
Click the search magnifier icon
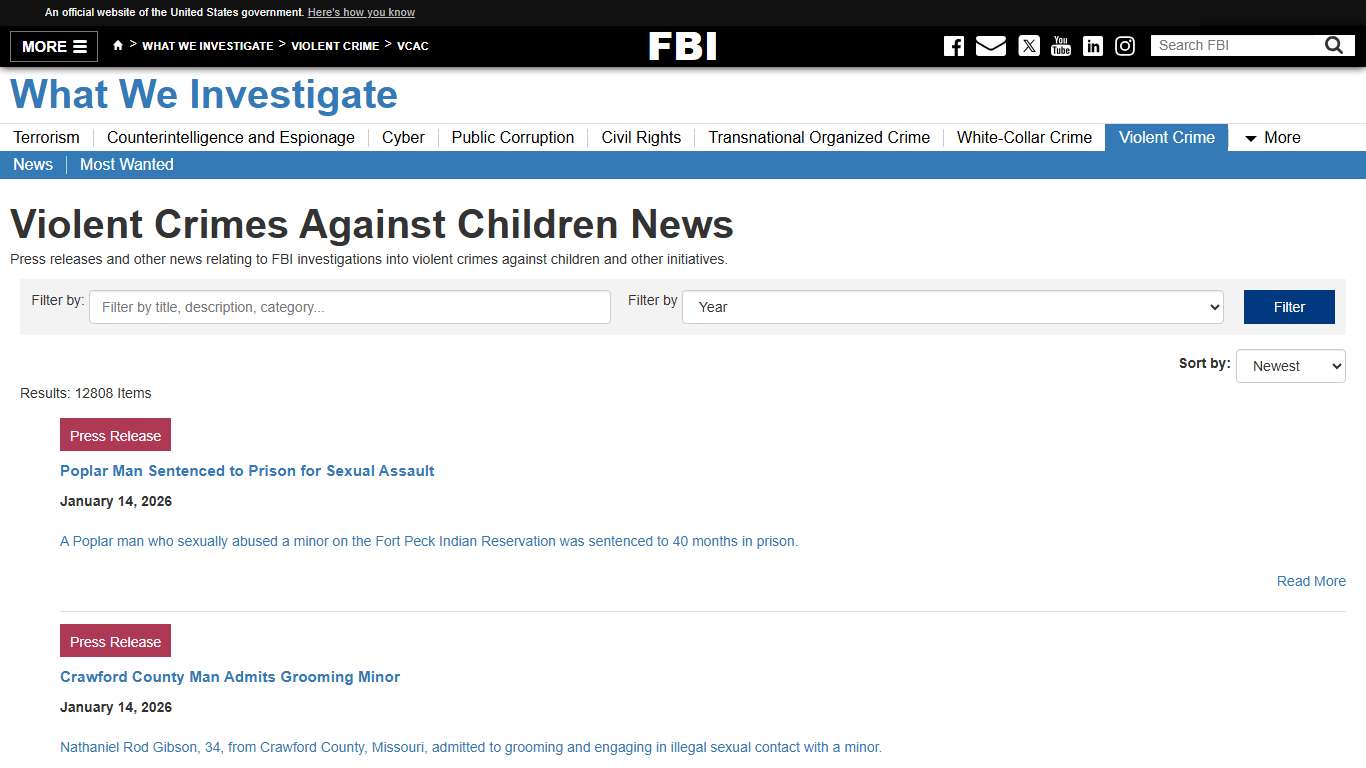(1333, 45)
